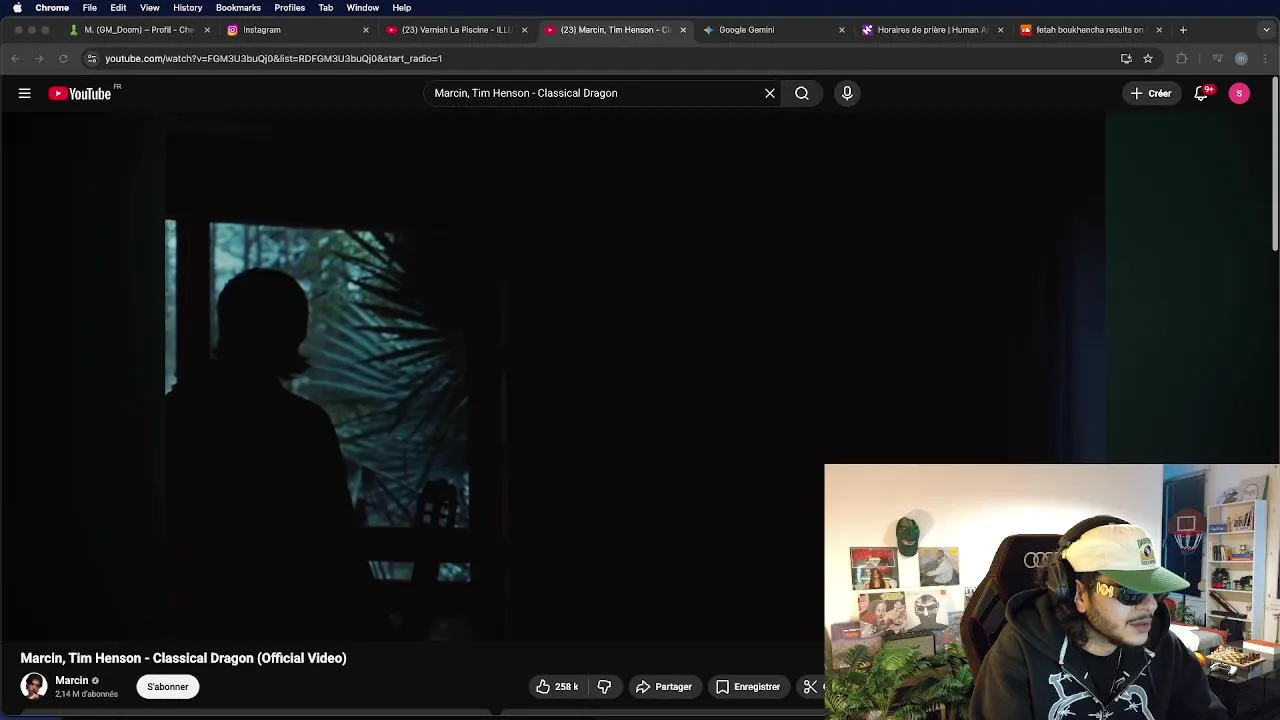Screen dimensions: 1280x720
Task: Switch to the Varnish La Piscine tab
Action: (455, 30)
